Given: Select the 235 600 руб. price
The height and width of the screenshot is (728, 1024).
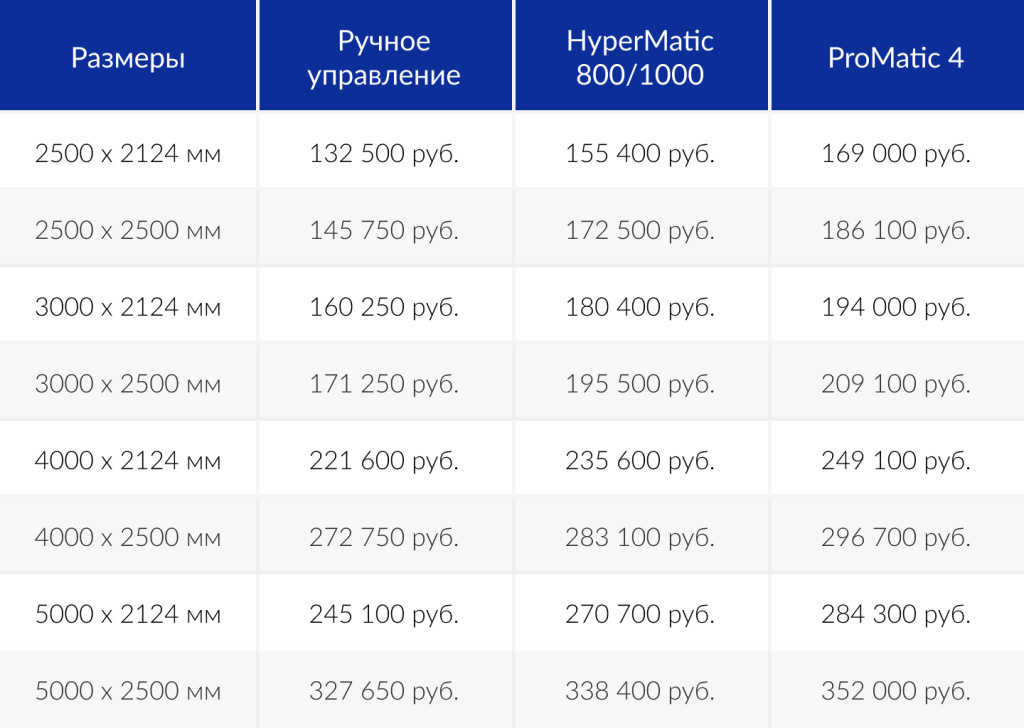Looking at the screenshot, I should pyautogui.click(x=640, y=460).
